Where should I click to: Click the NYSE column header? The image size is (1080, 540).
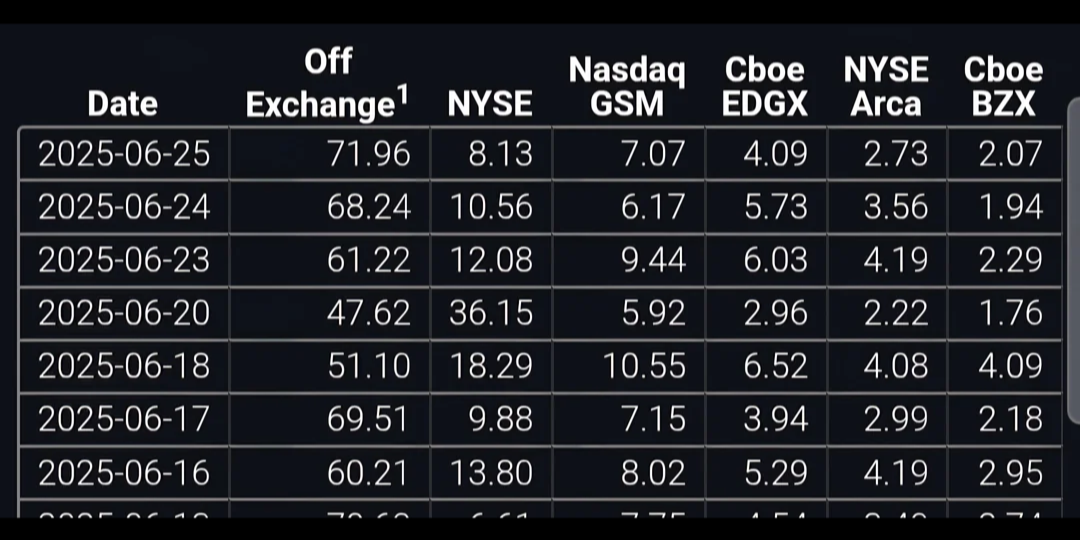[490, 103]
